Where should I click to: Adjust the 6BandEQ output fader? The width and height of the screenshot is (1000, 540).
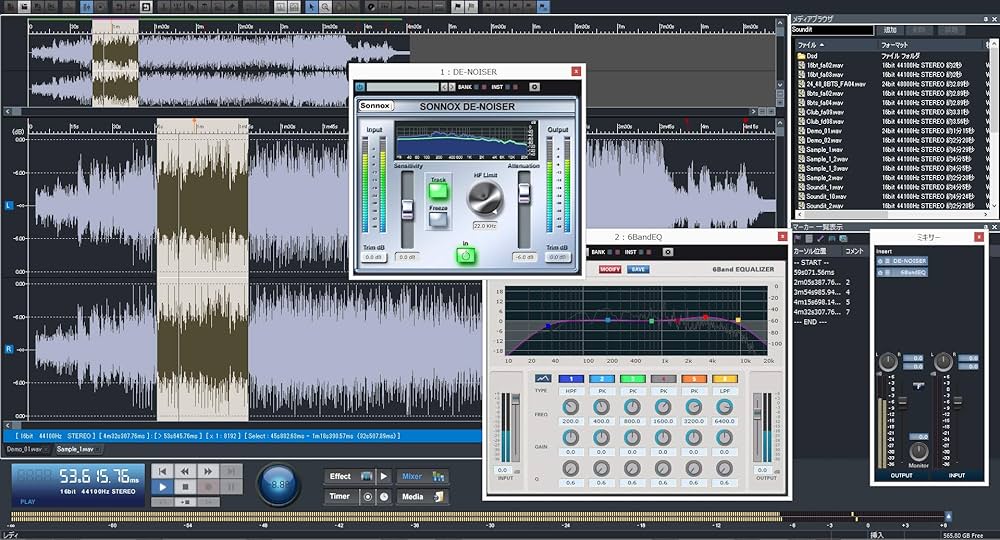[x=758, y=413]
